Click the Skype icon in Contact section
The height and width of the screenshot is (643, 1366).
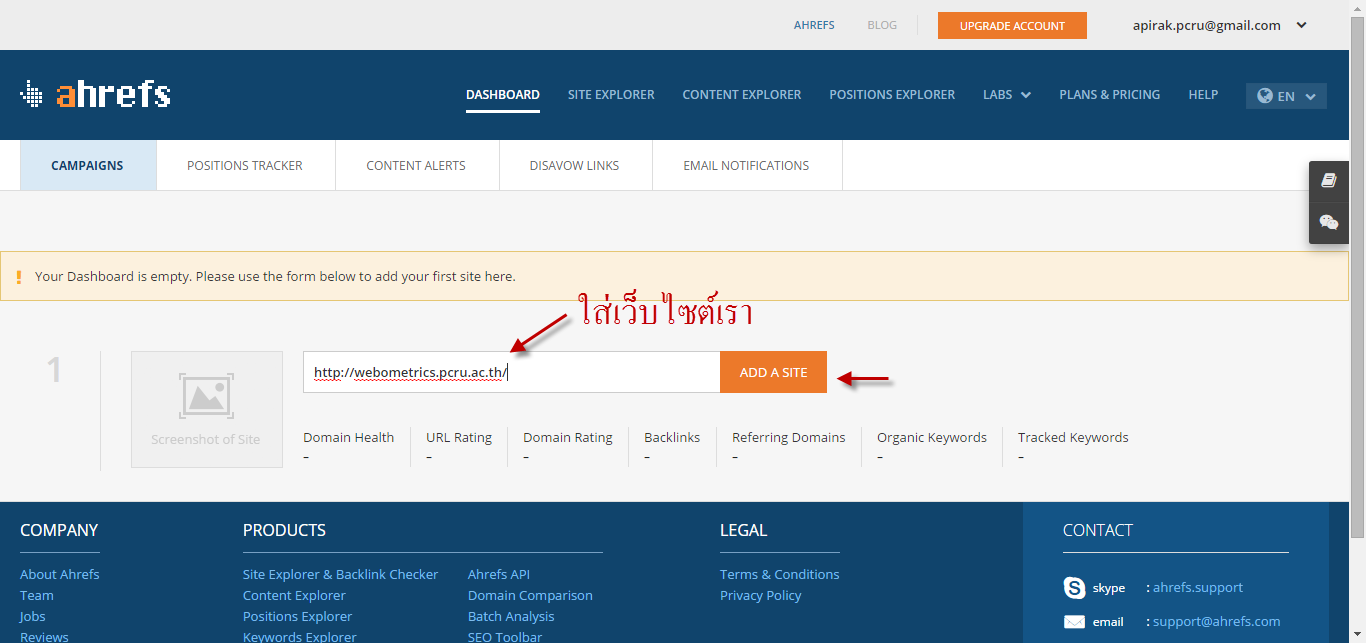(1074, 588)
